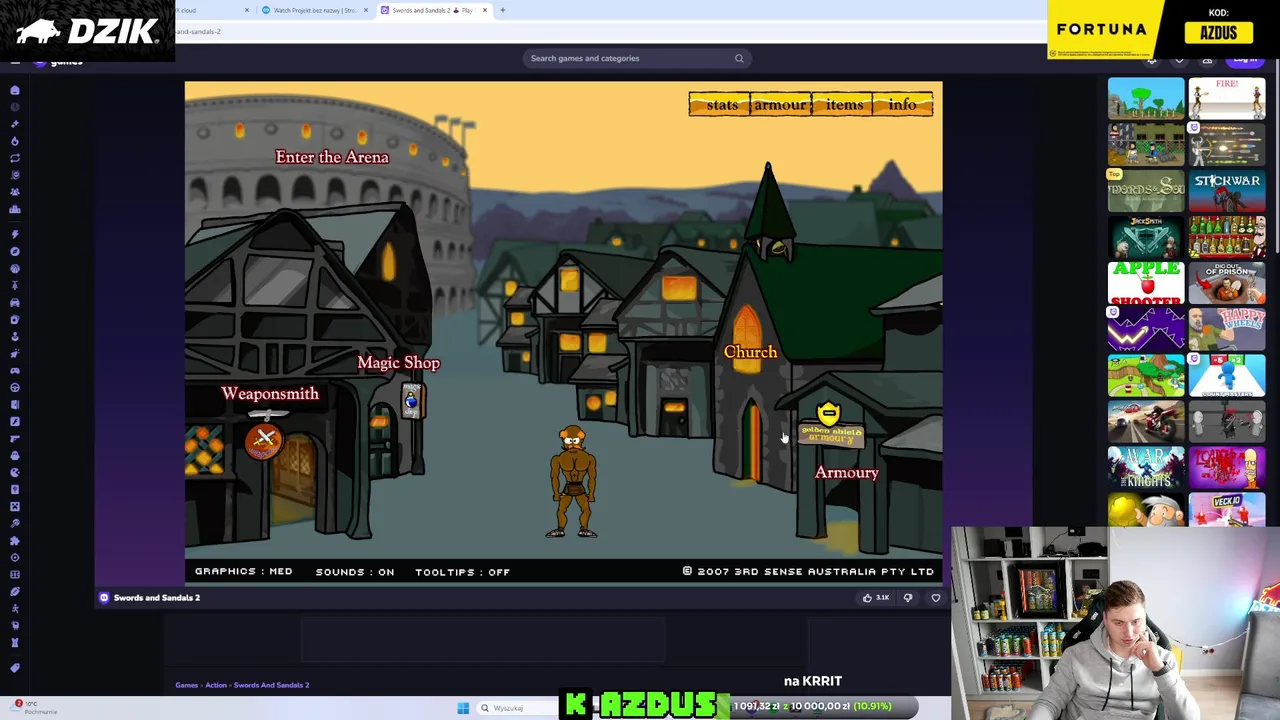Viewport: 1280px width, 720px height.
Task: Open the hamburger menu icon
Action: [x=15, y=62]
